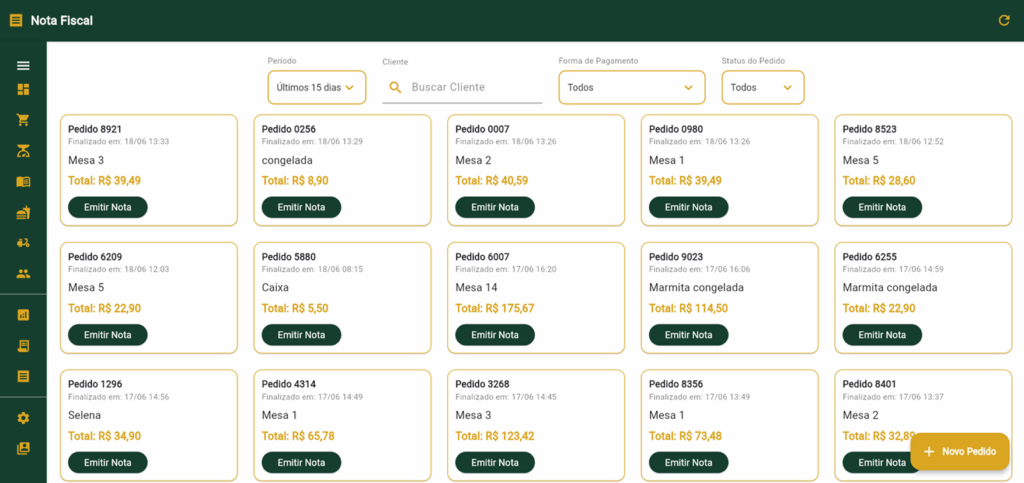Click the table icon below the shopping cart
The width and height of the screenshot is (1024, 483).
click(x=23, y=151)
